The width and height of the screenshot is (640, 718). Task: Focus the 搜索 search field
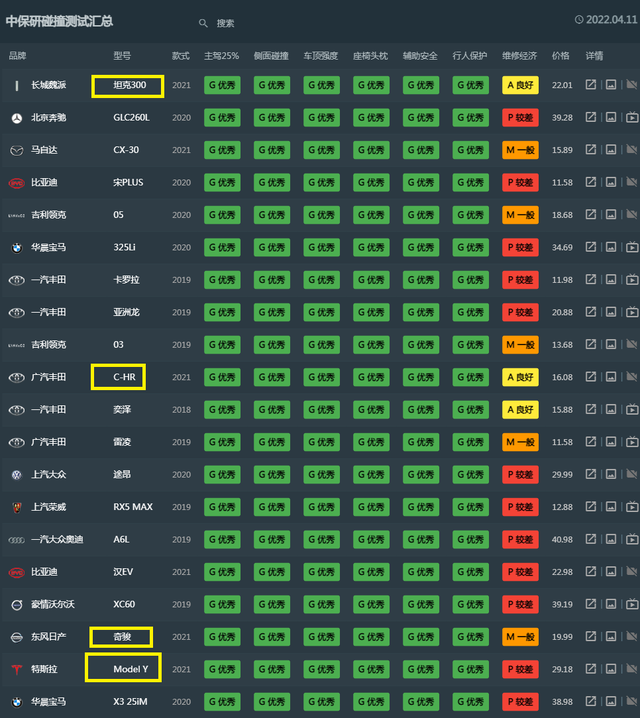point(225,23)
